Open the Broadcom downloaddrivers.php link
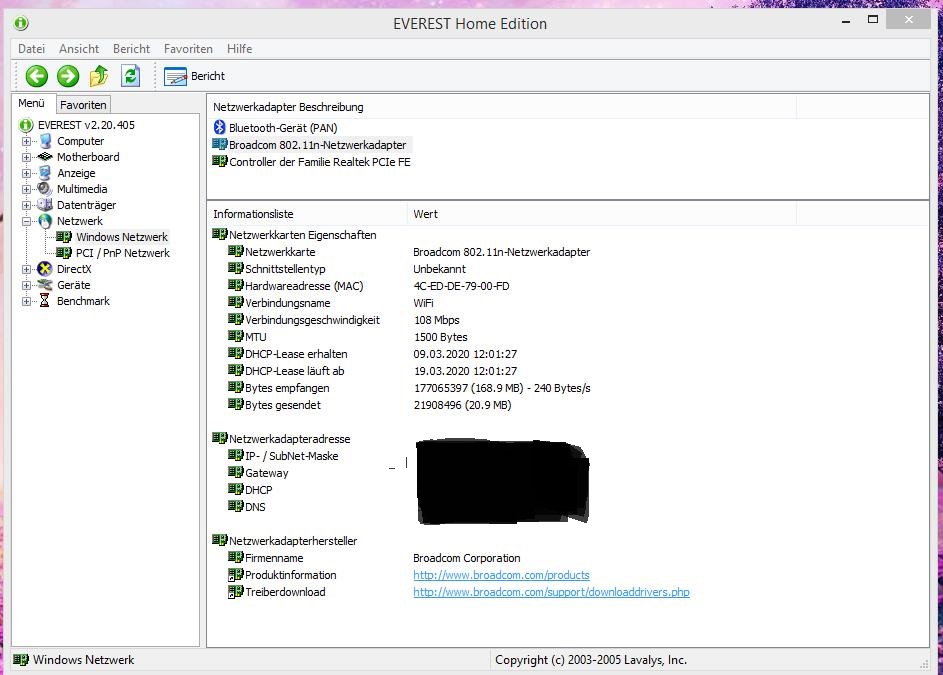The width and height of the screenshot is (943, 675). point(551,592)
